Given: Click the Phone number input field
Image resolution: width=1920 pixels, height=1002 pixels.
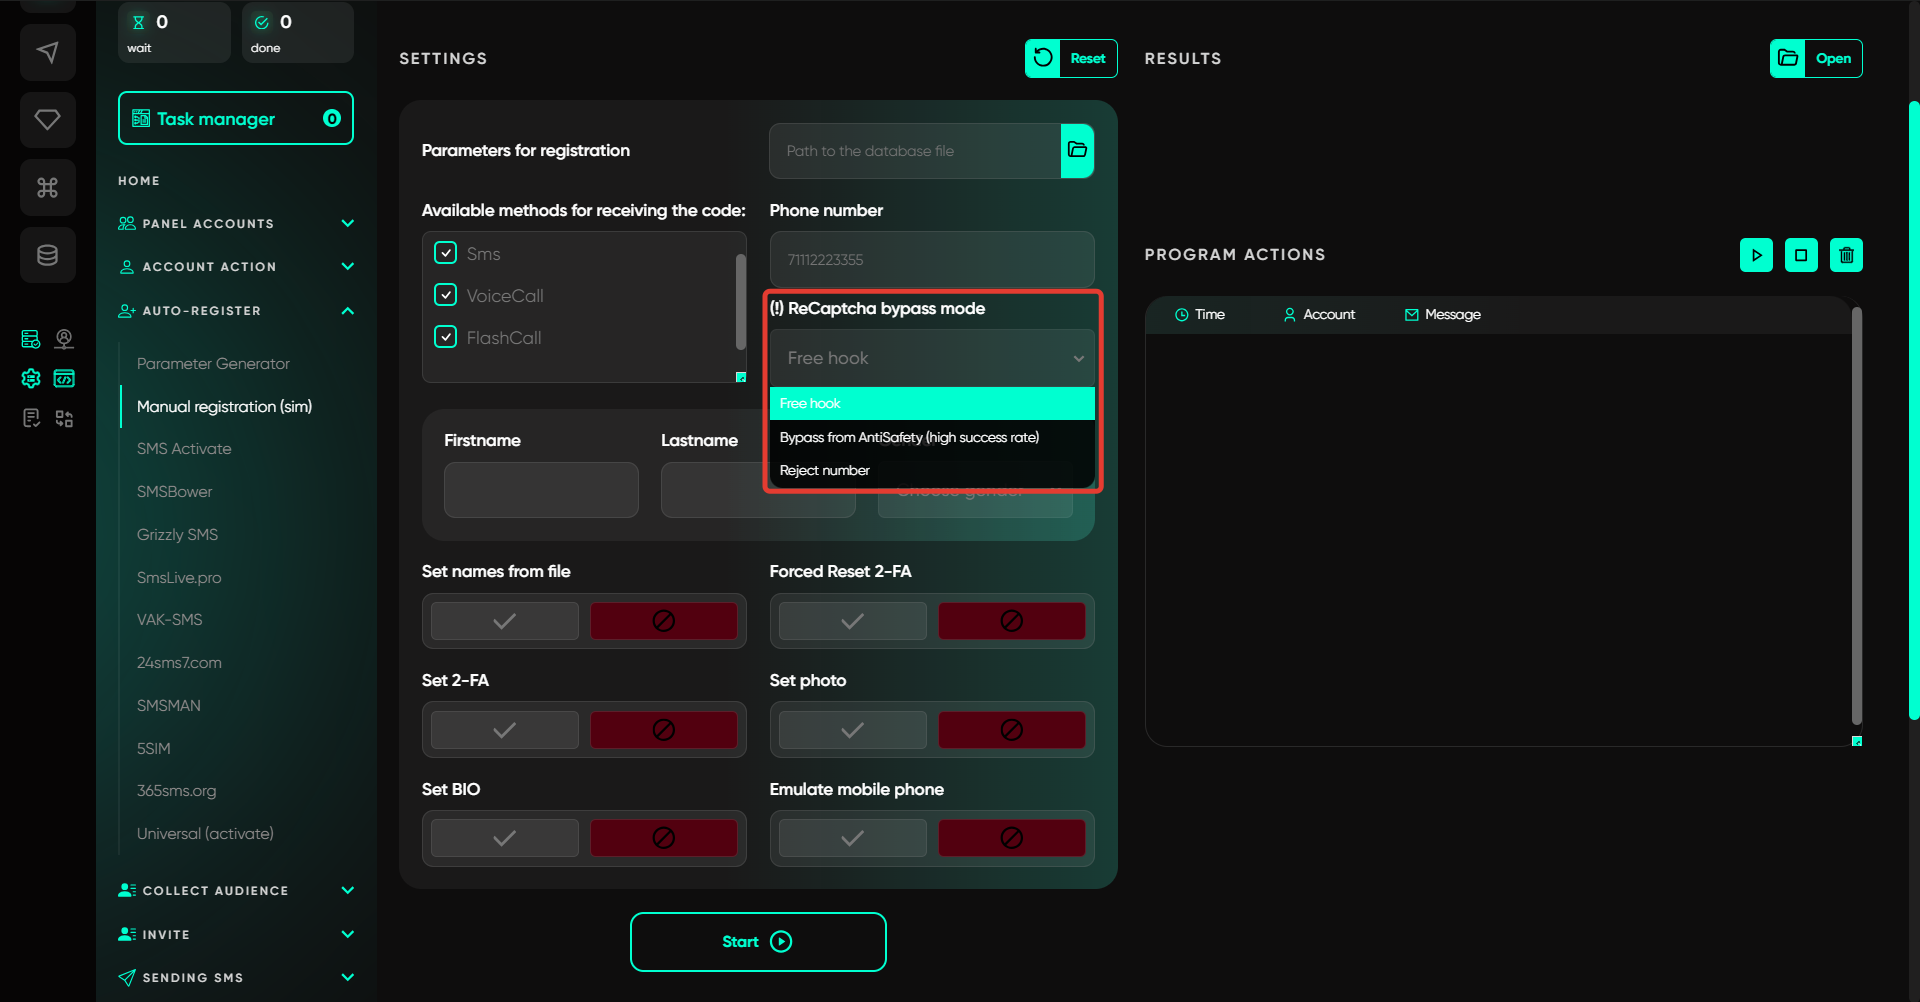Looking at the screenshot, I should pyautogui.click(x=931, y=259).
